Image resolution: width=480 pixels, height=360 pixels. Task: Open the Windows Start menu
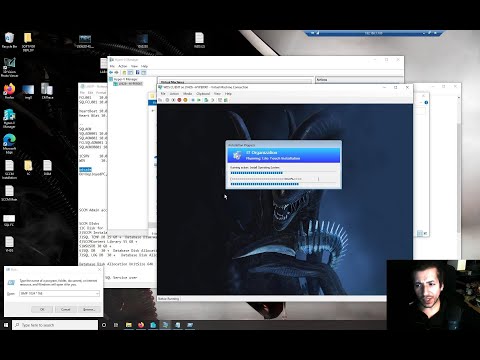point(6,325)
